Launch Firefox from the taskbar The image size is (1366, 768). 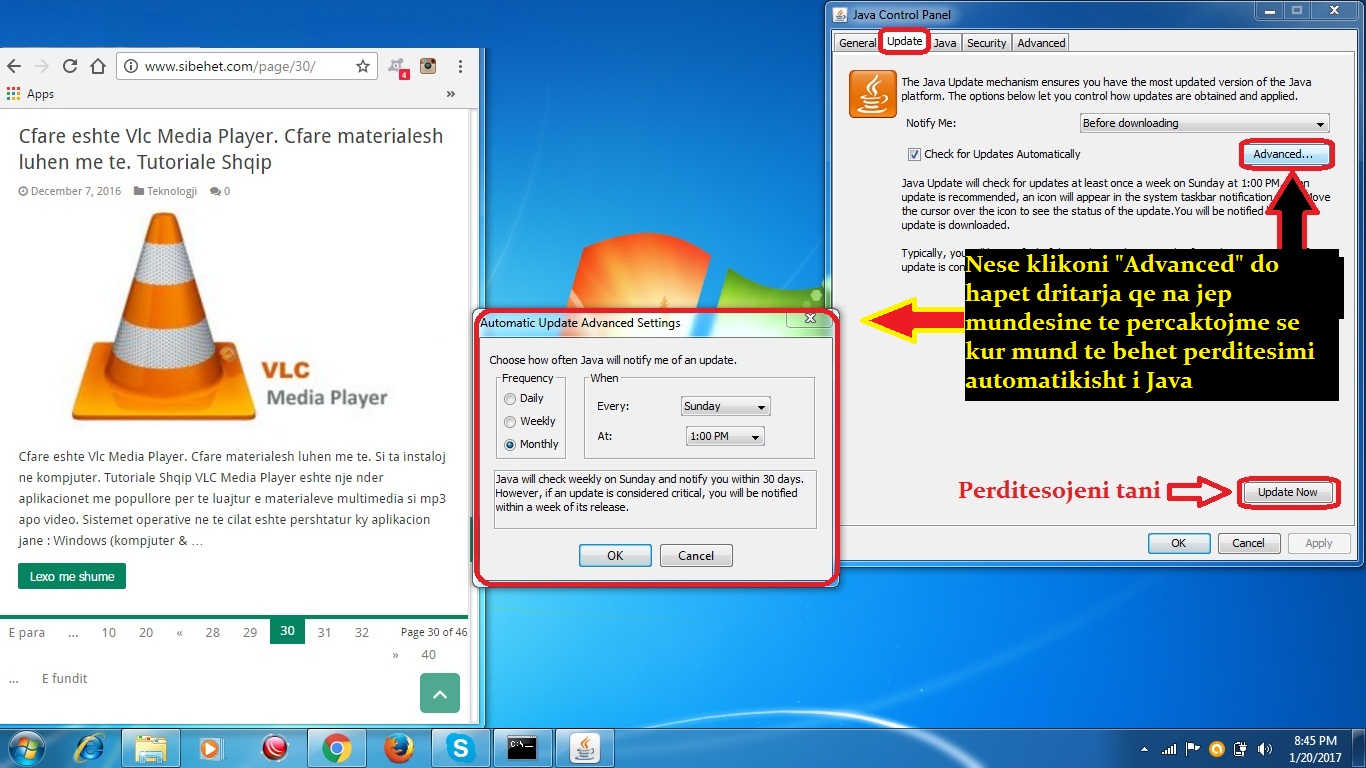pos(398,747)
